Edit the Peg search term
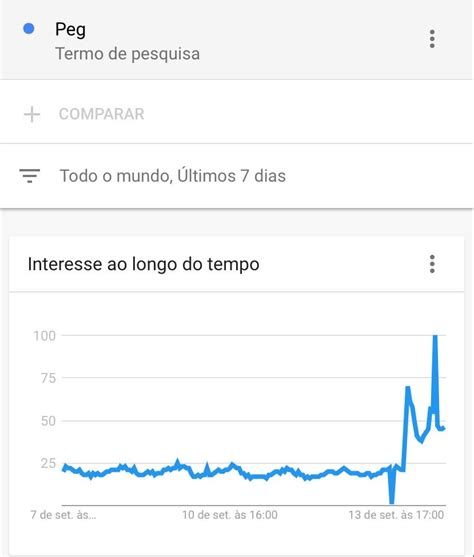This screenshot has width=474, height=557. pos(70,29)
